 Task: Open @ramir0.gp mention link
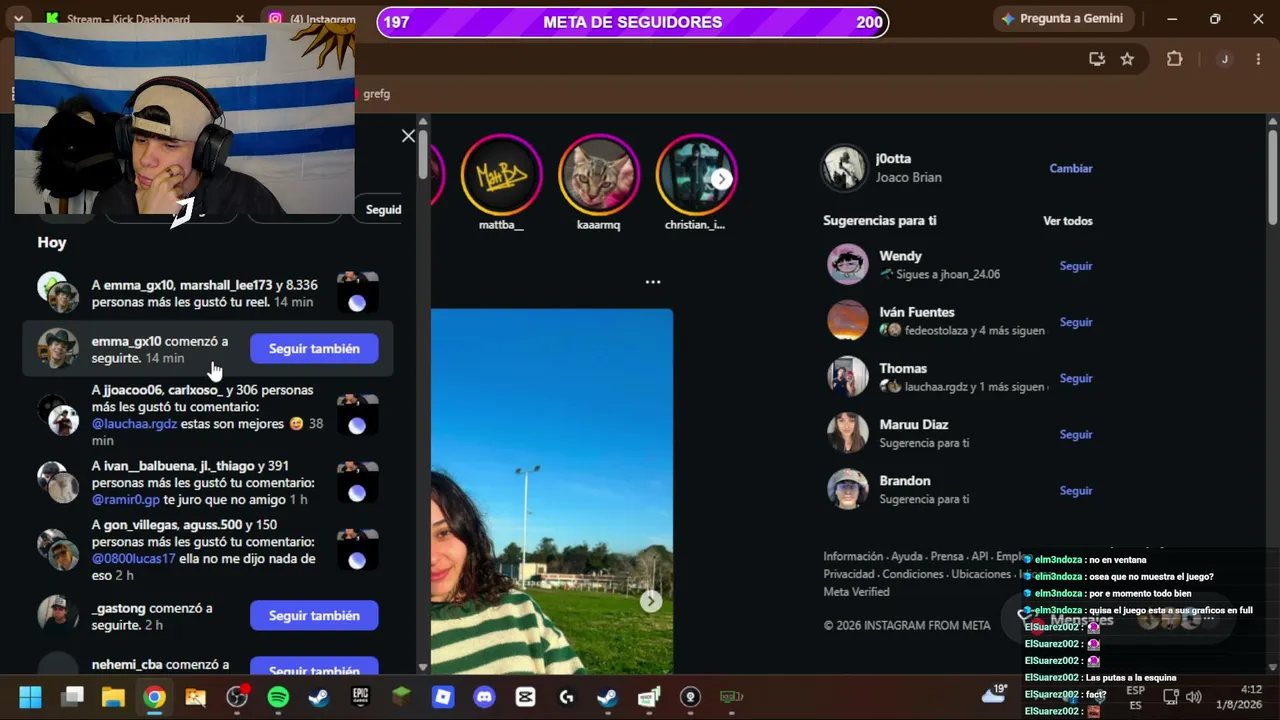click(126, 499)
